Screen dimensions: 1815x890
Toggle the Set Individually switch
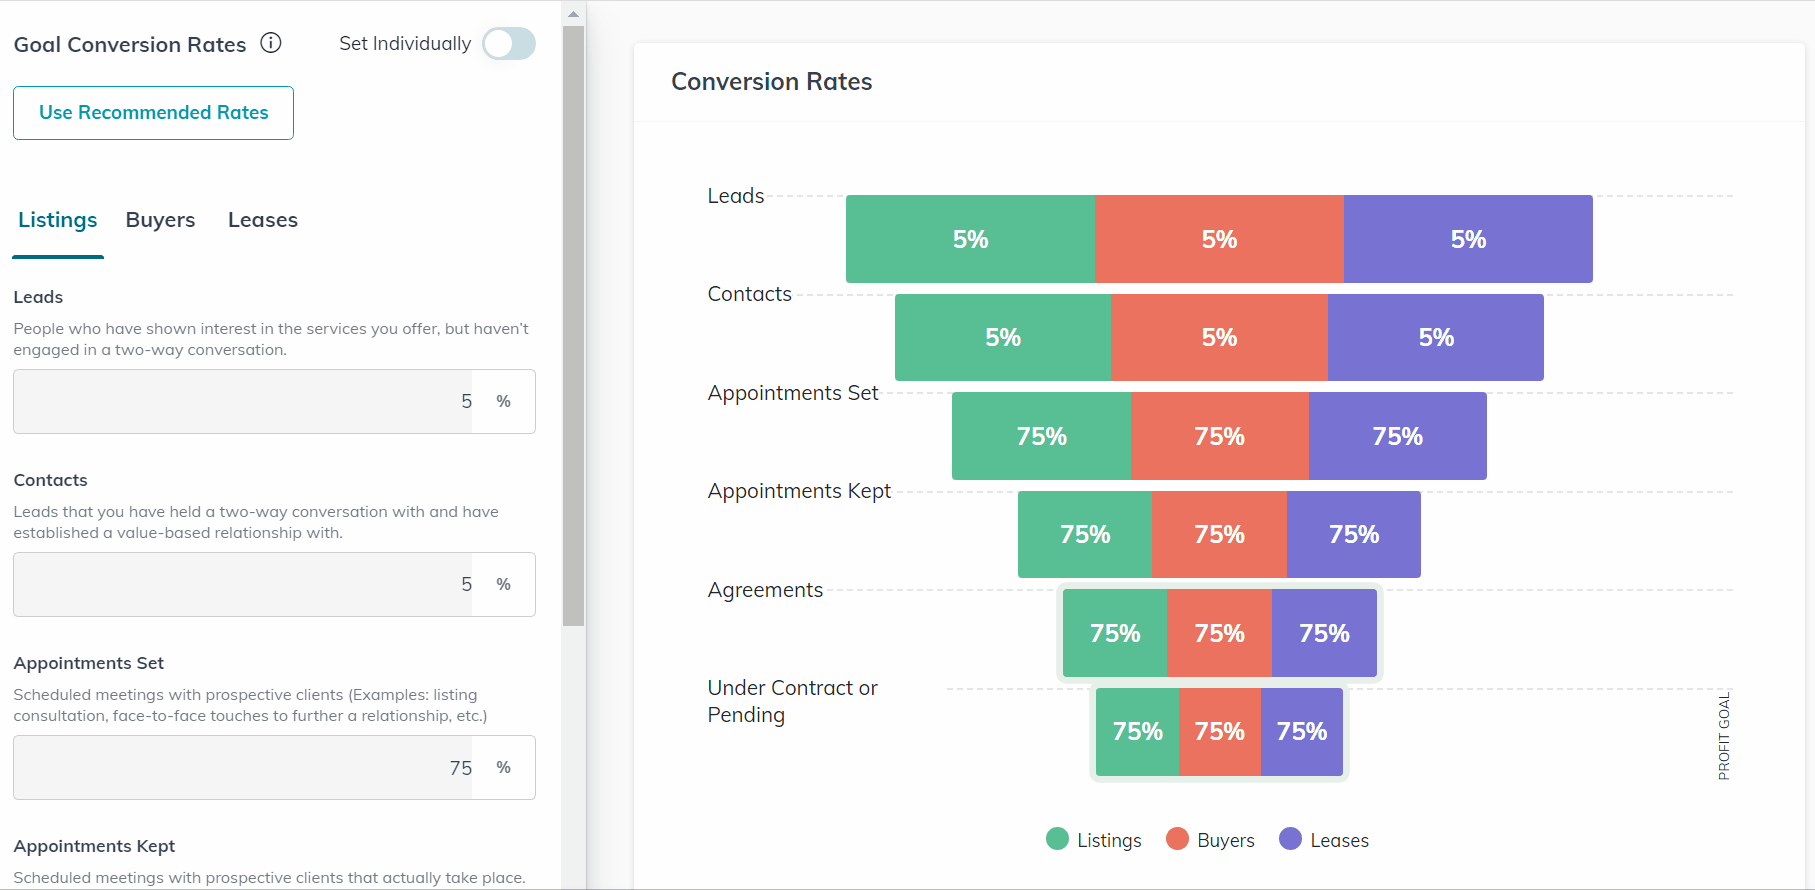tap(509, 44)
